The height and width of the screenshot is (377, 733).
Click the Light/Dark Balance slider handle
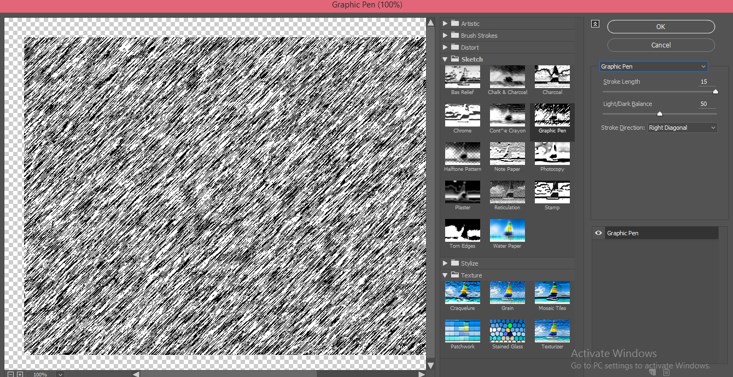tap(660, 114)
